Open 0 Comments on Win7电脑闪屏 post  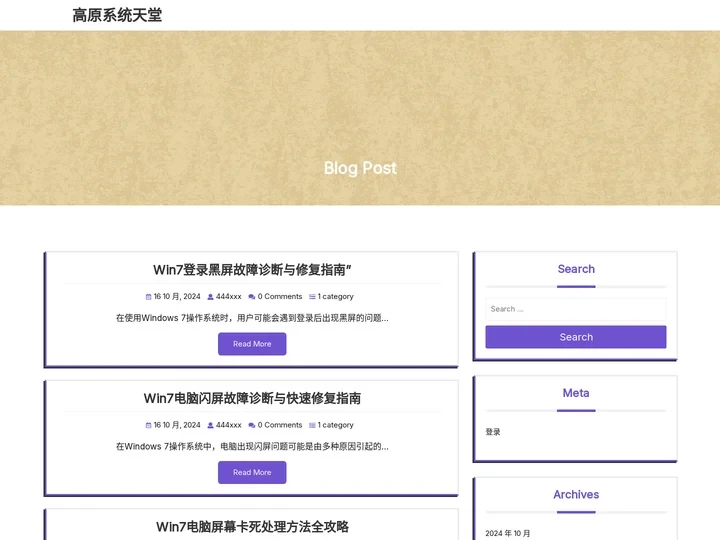[280, 425]
